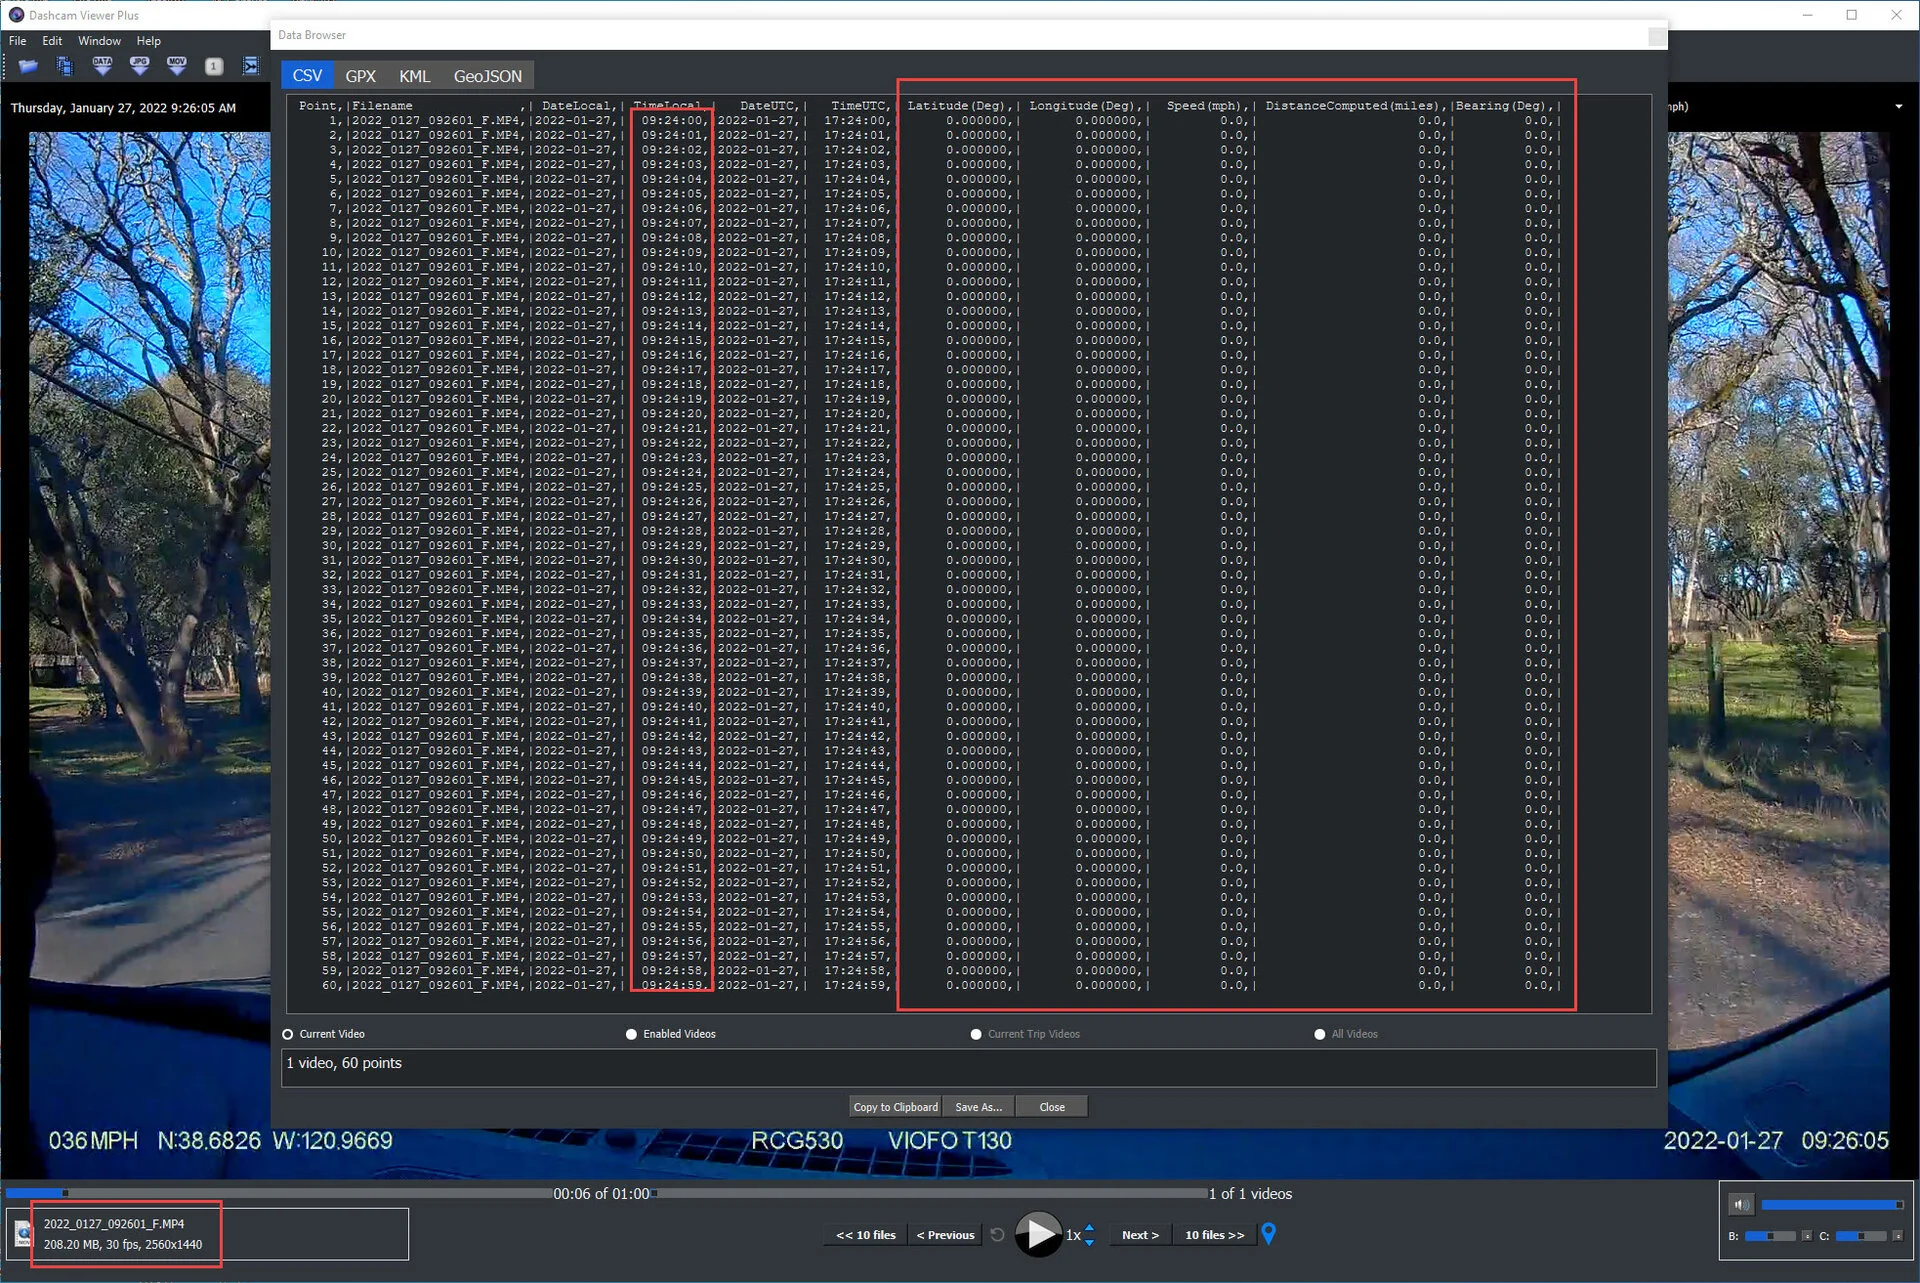Increase playback speed with up arrow
1920x1283 pixels.
click(1089, 1228)
